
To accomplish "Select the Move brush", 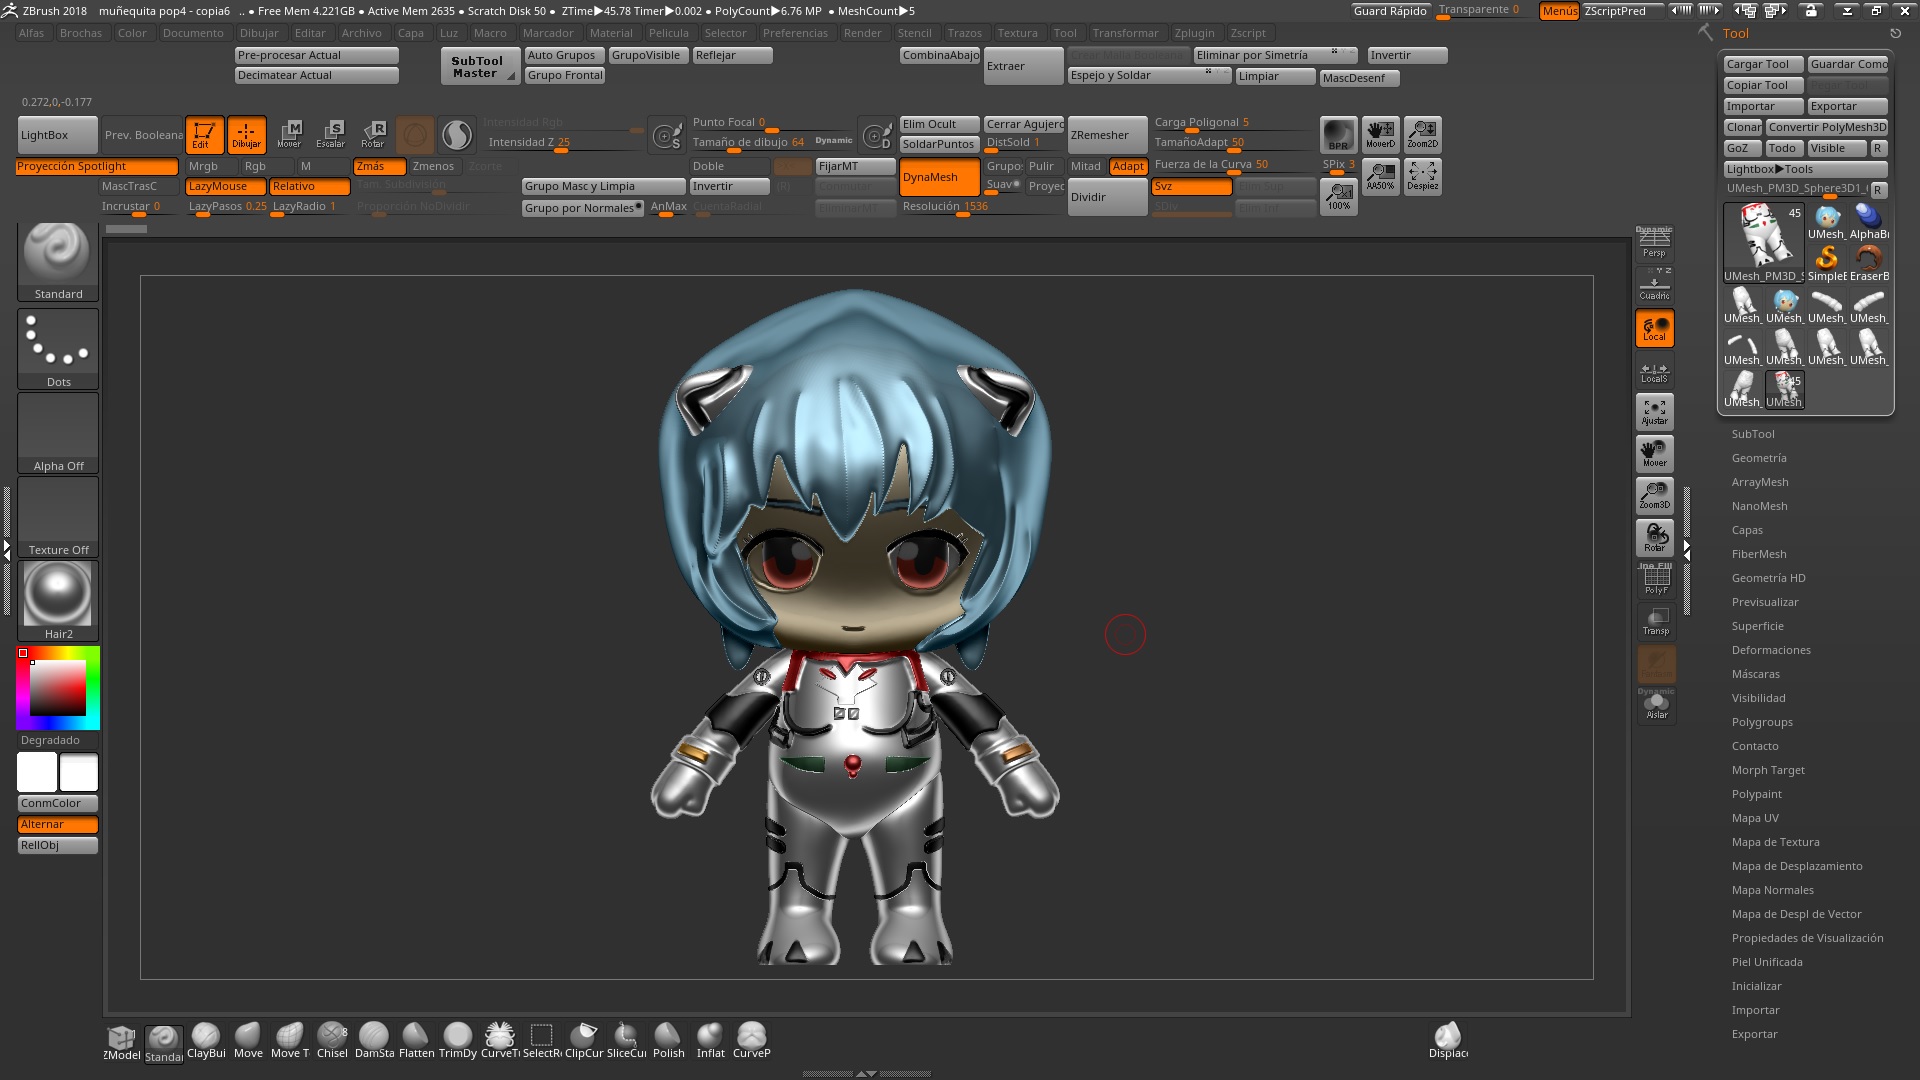I will [248, 1041].
